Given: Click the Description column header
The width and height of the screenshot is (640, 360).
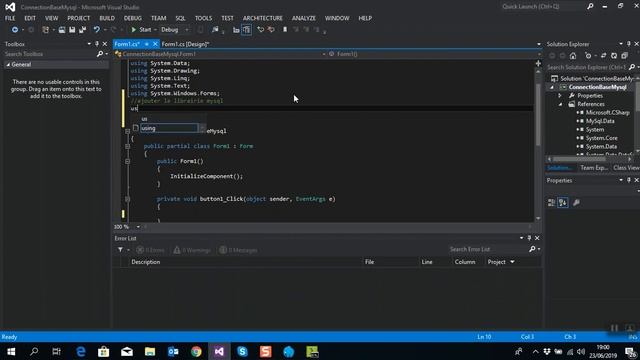Looking at the screenshot, I should [146, 262].
